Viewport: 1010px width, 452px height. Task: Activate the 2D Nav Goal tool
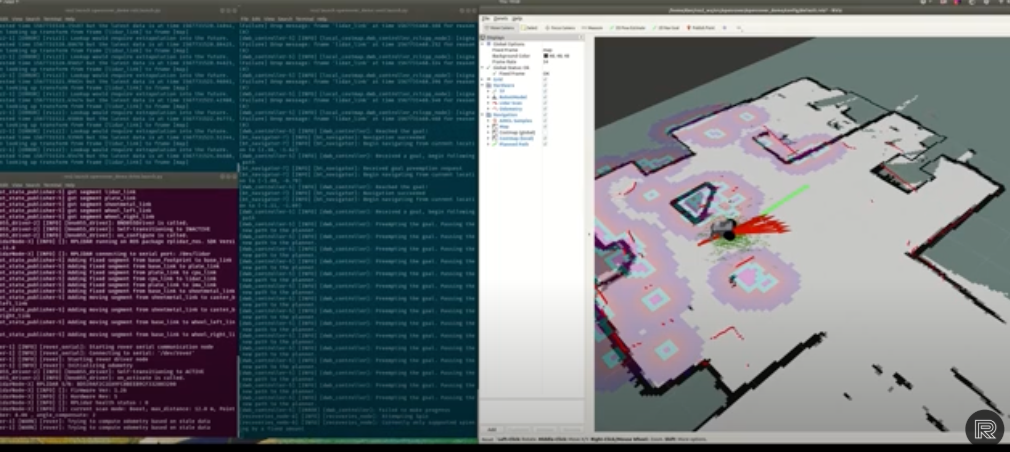point(665,28)
